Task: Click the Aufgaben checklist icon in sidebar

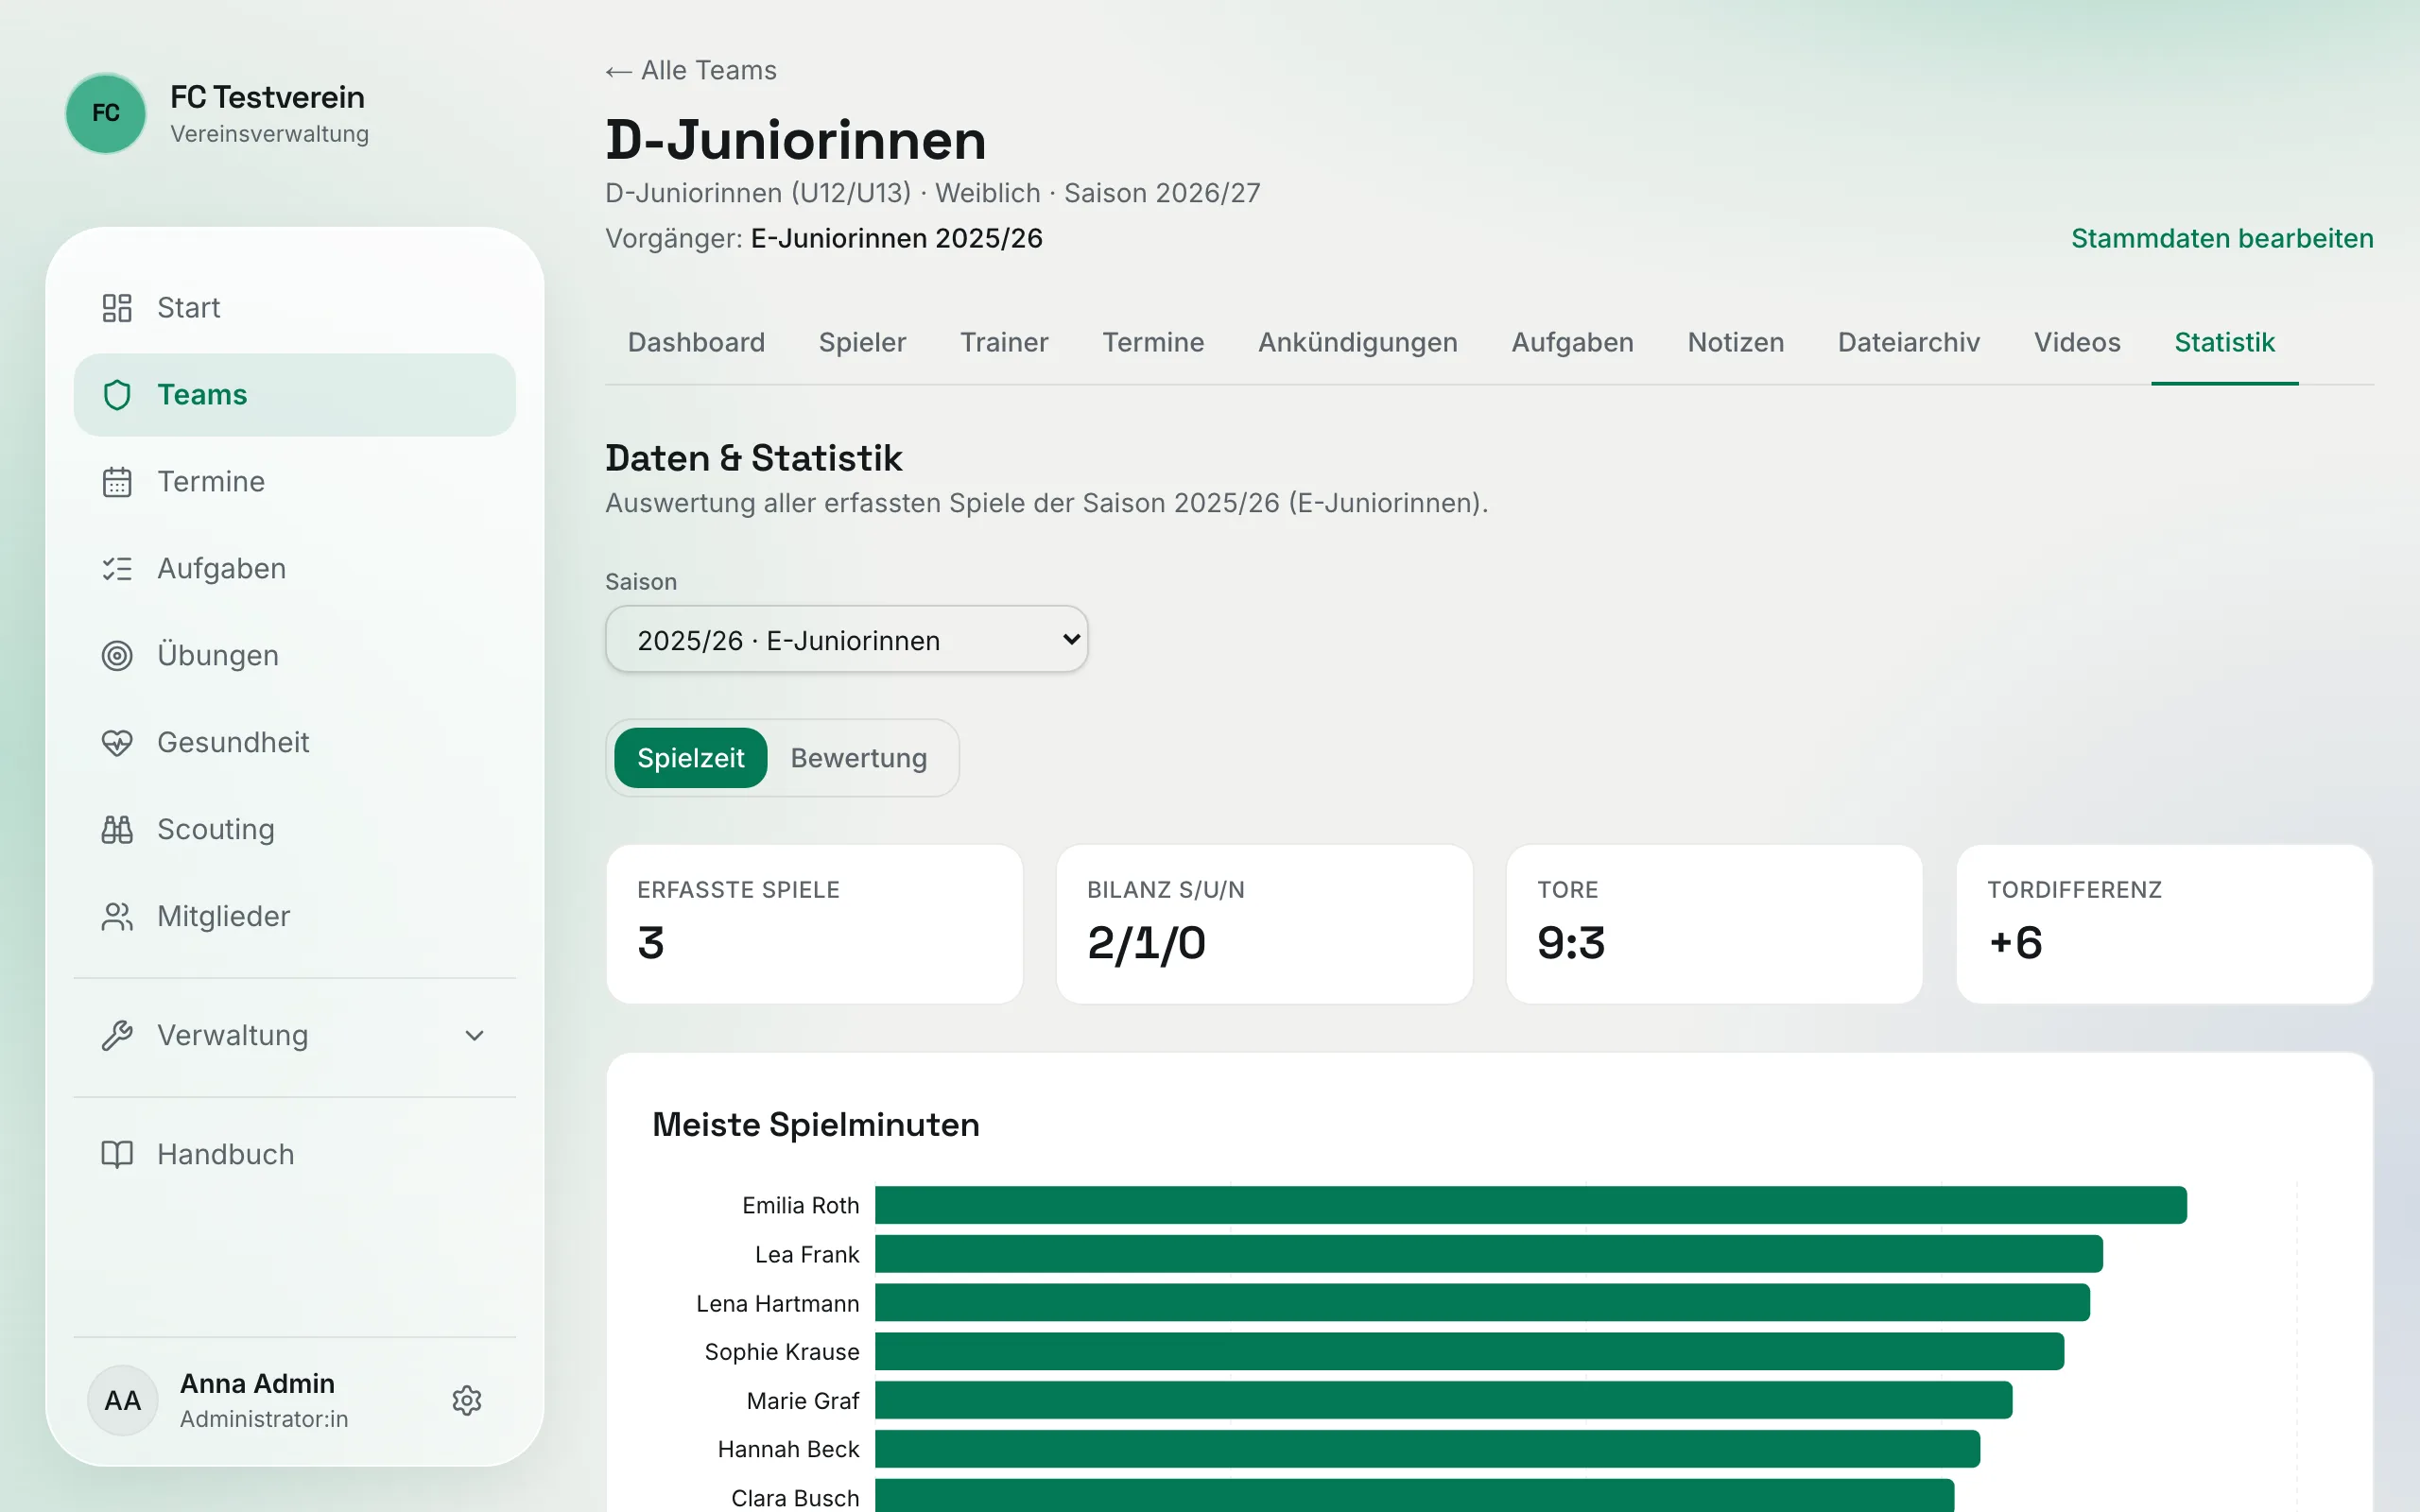Action: coord(117,569)
